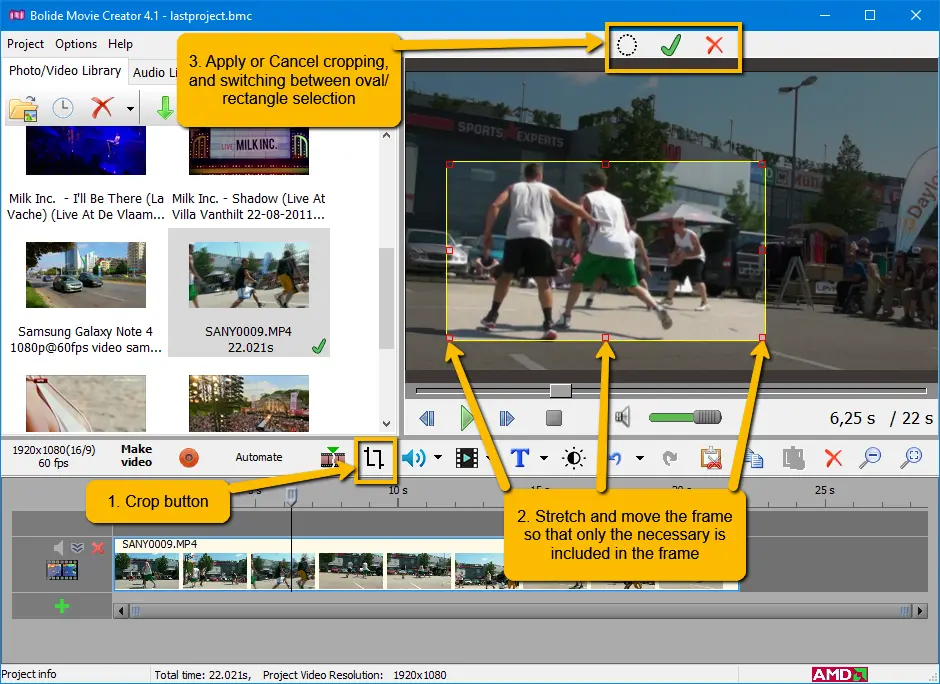Fit timeline with zoom-to-fit icon
Viewport: 940px width, 684px height.
[x=912, y=458]
